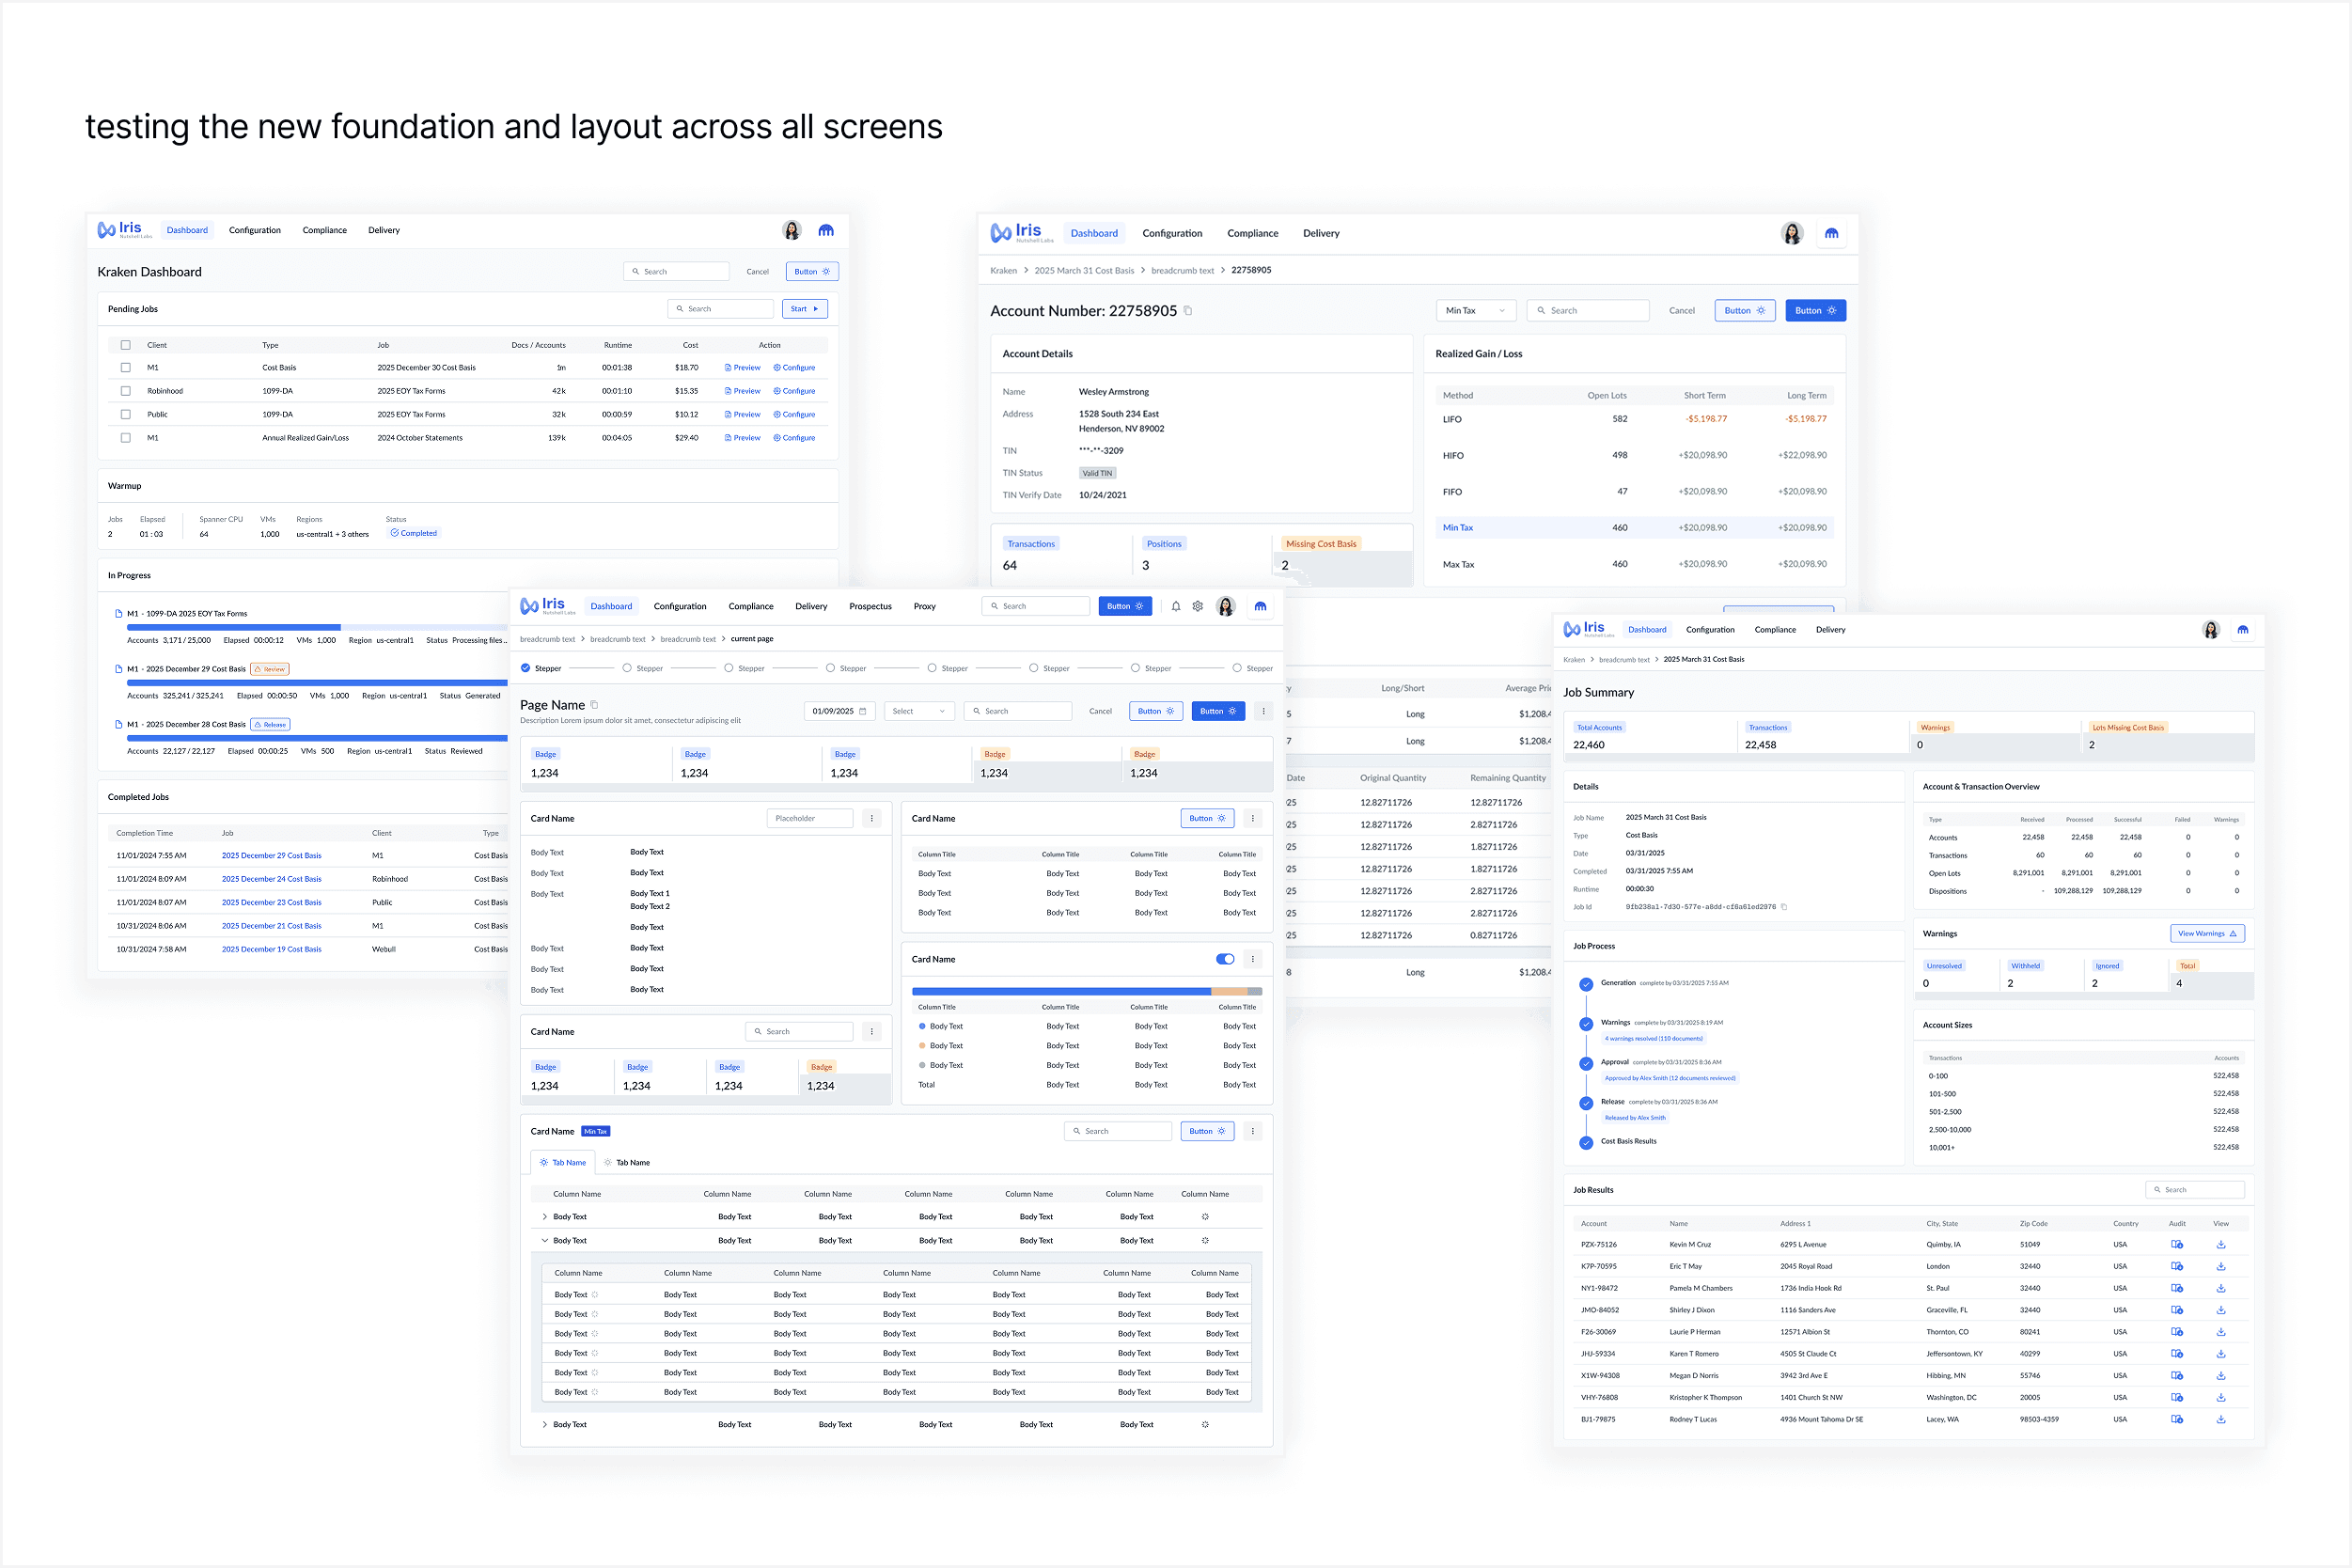
Task: Download results for Shirley J Dixon
Action: pyautogui.click(x=2221, y=1310)
